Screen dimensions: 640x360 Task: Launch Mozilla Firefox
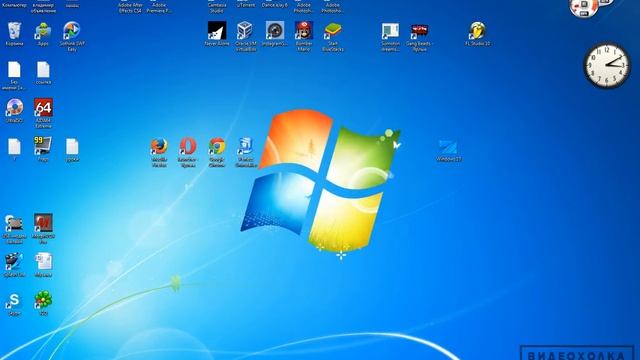tap(159, 147)
